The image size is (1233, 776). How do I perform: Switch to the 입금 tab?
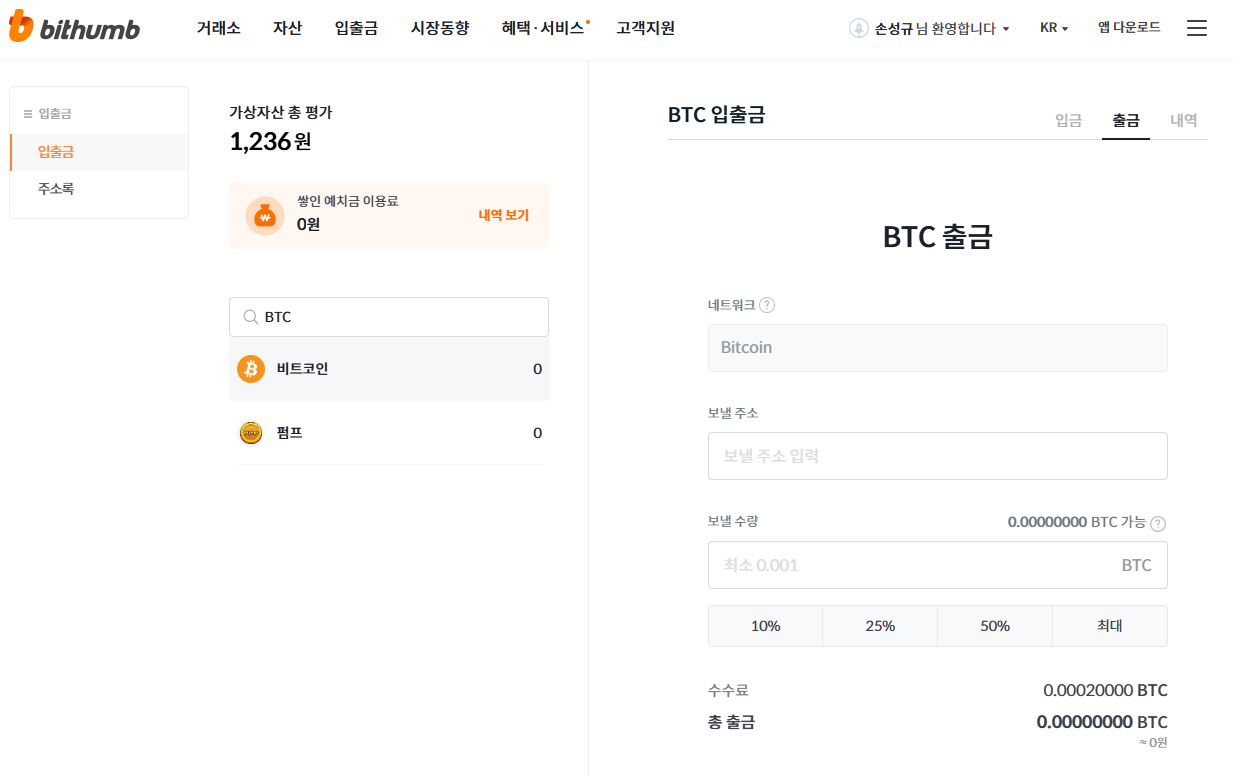point(1068,120)
